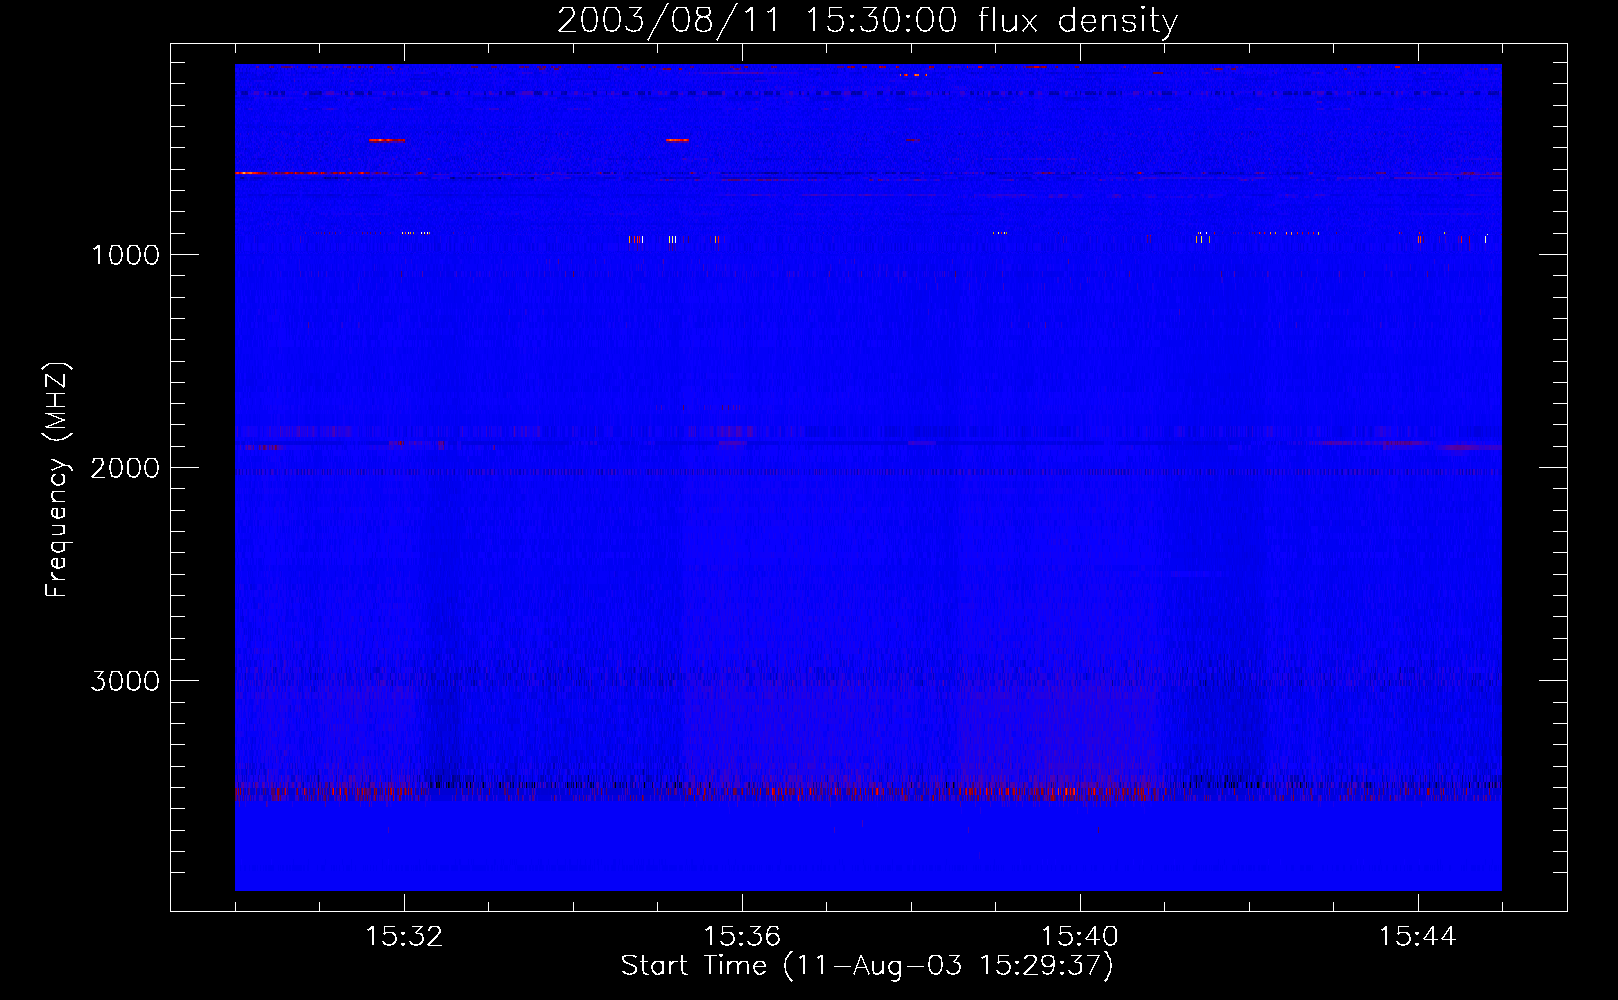This screenshot has height=1000, width=1618.
Task: Click the 15:32 time tick label
Action: click(x=404, y=937)
